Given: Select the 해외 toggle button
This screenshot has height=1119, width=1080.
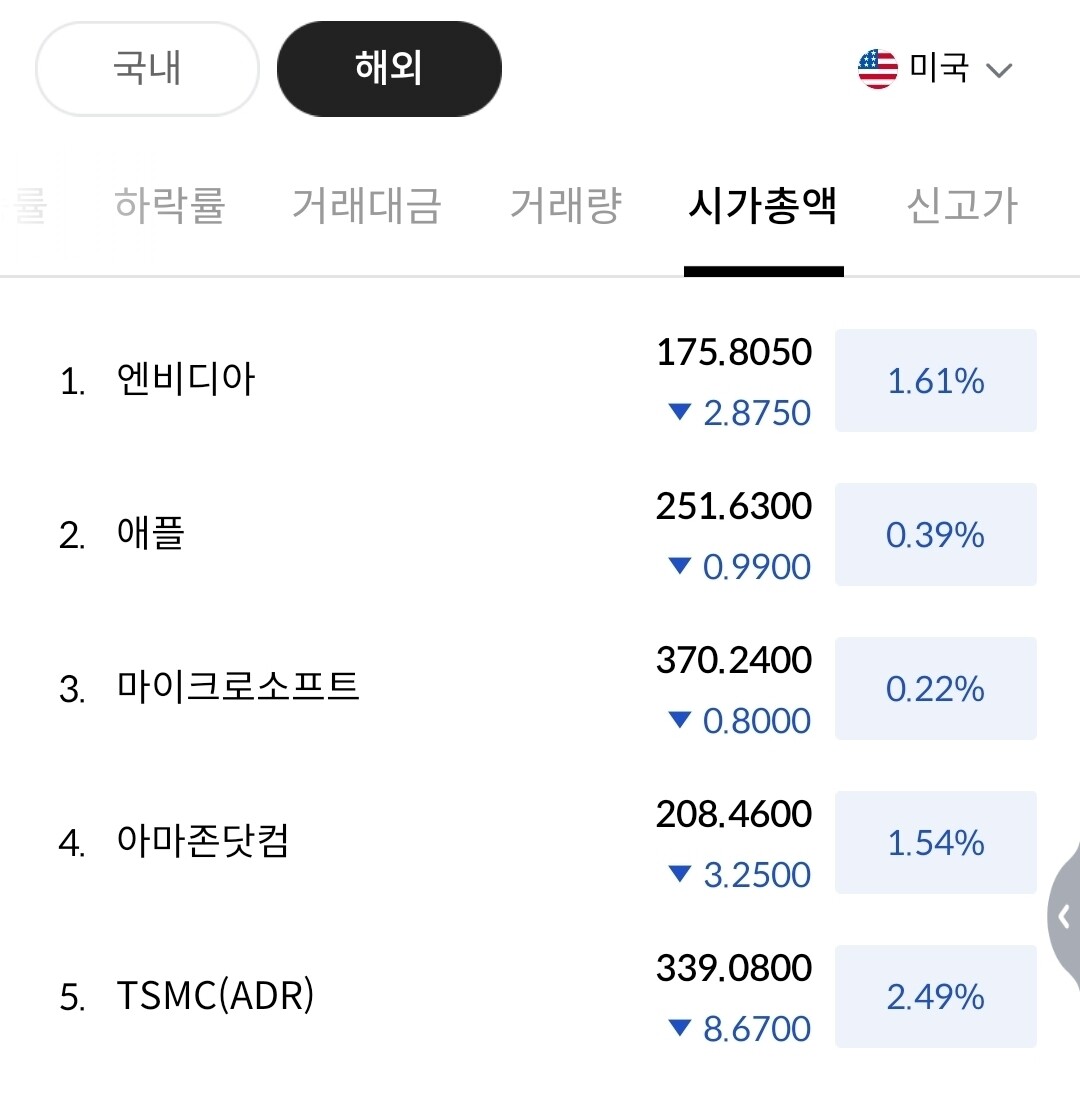Looking at the screenshot, I should click(x=389, y=69).
